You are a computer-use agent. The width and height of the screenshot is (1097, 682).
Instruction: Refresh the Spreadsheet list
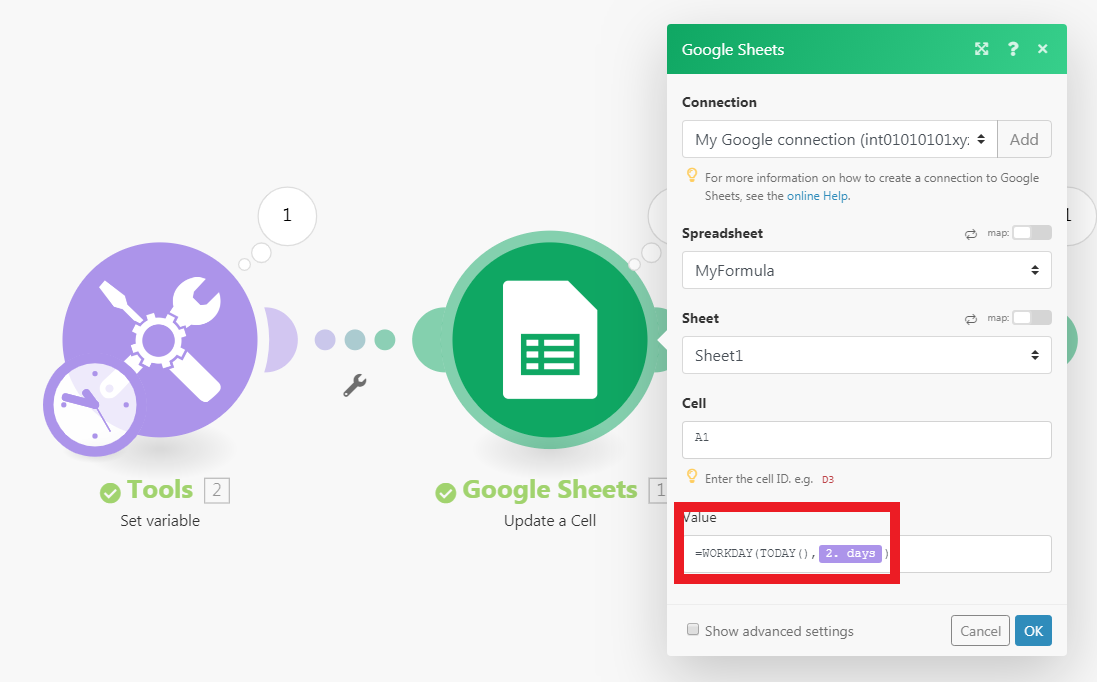[x=970, y=234]
